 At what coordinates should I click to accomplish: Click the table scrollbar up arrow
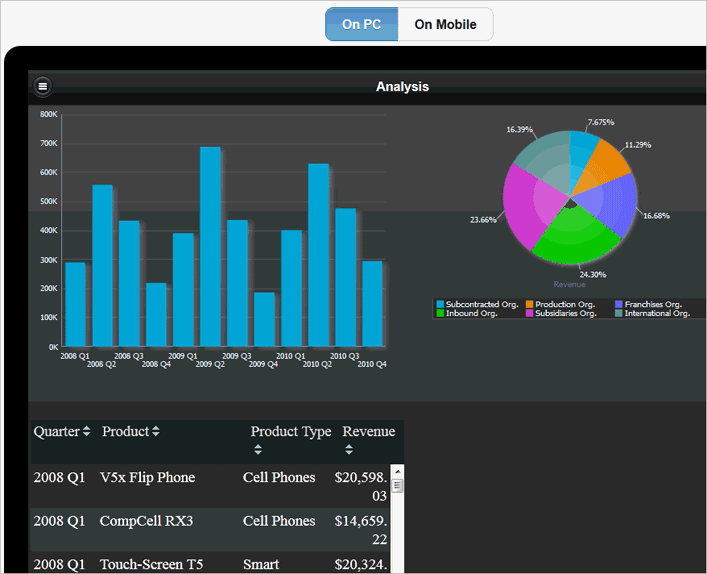tap(397, 472)
